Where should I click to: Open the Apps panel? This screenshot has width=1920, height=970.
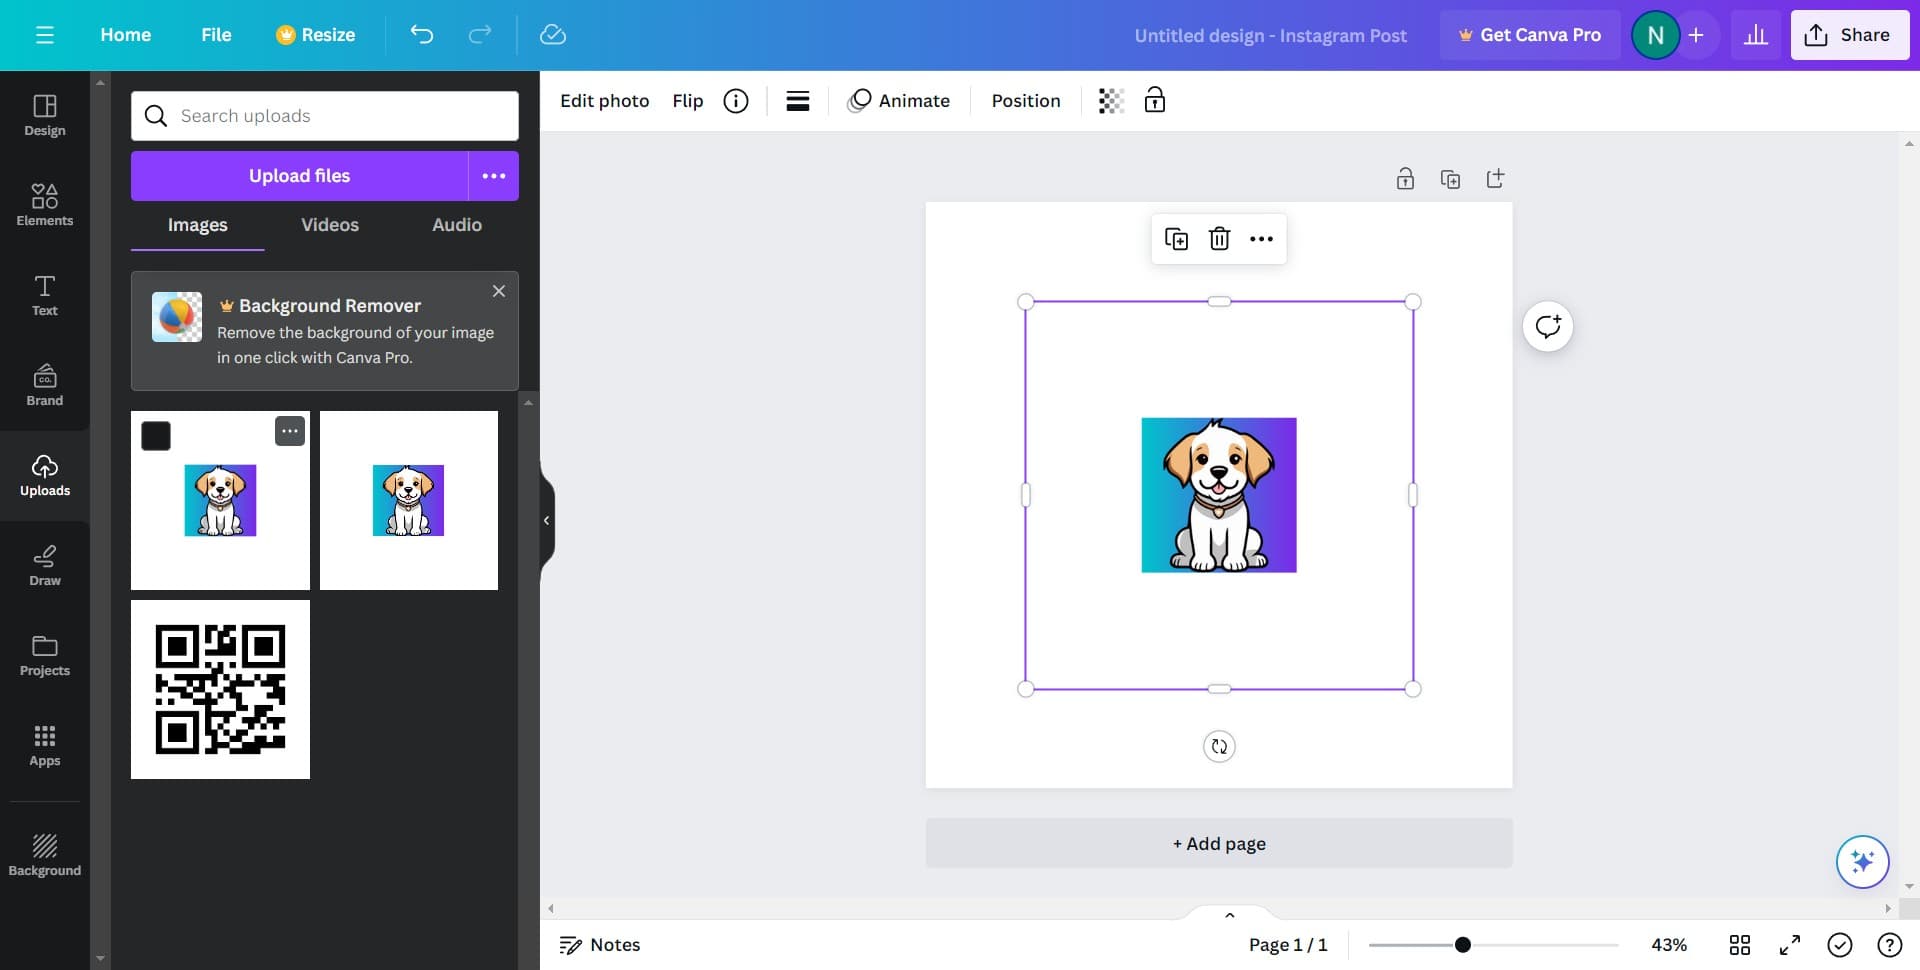pos(44,745)
